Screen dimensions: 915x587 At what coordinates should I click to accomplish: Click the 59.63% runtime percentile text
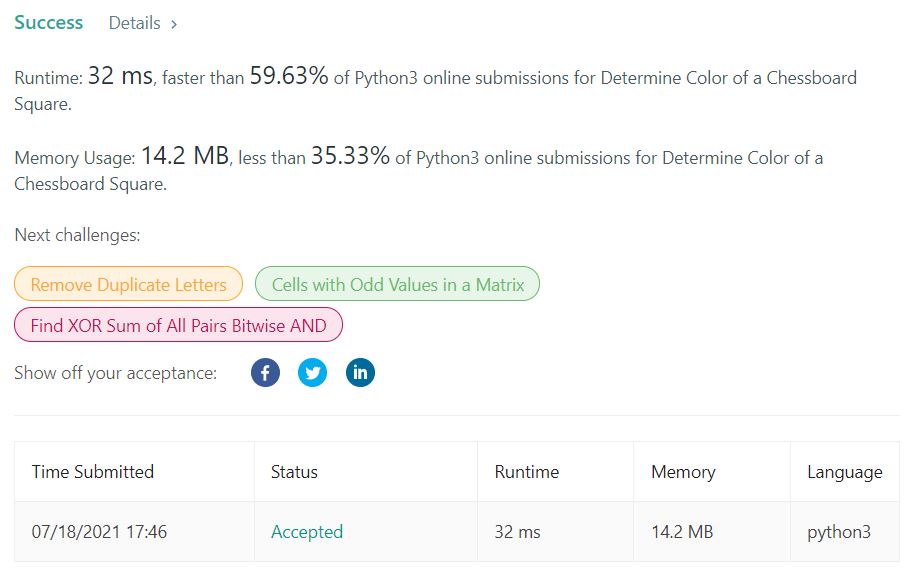[289, 77]
